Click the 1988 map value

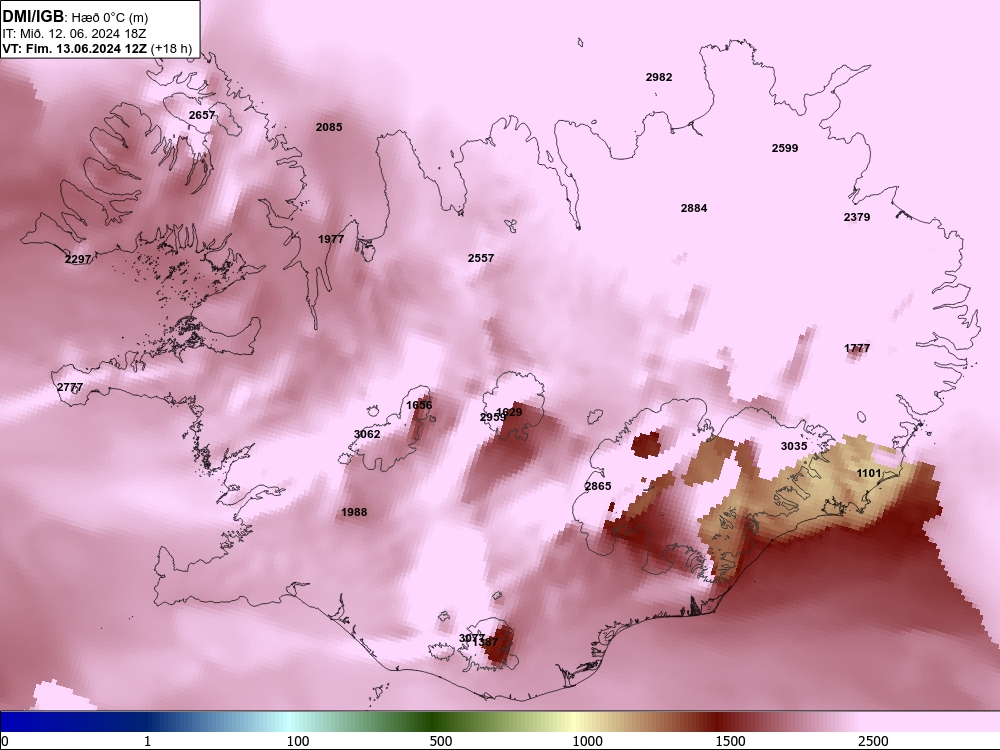click(x=354, y=512)
